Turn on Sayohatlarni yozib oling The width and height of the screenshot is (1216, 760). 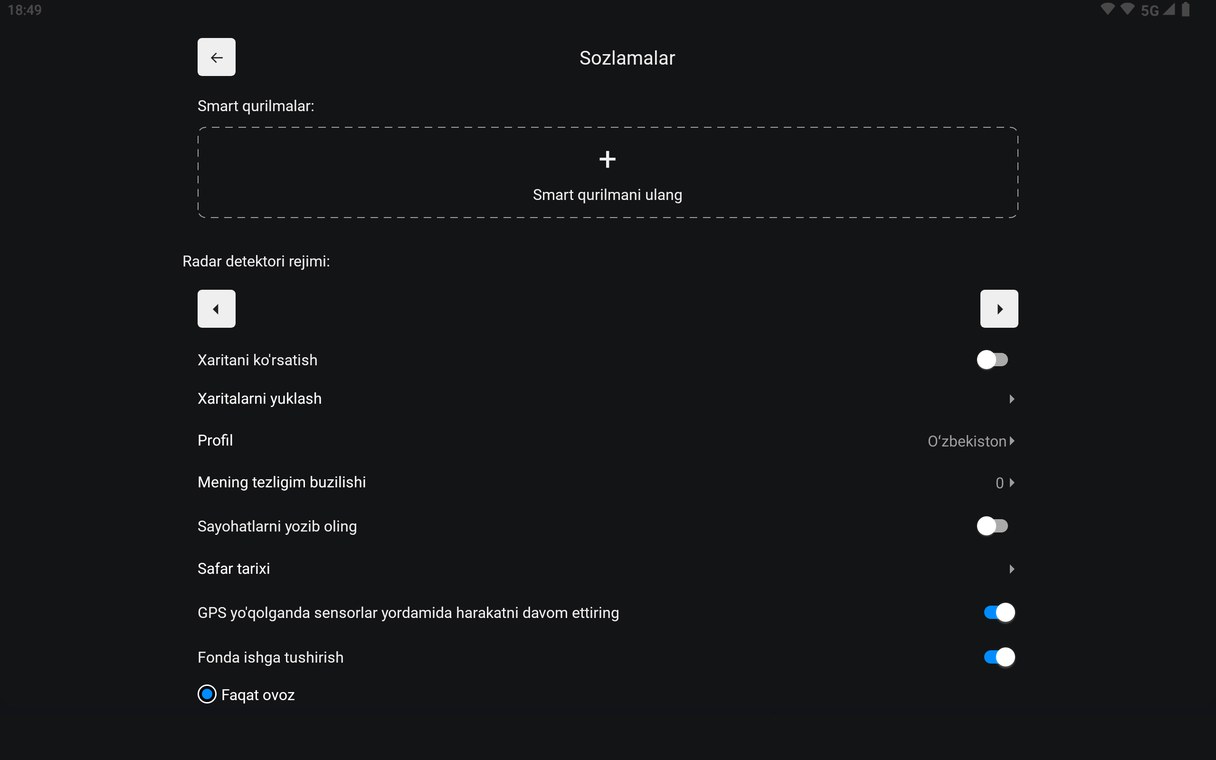992,526
